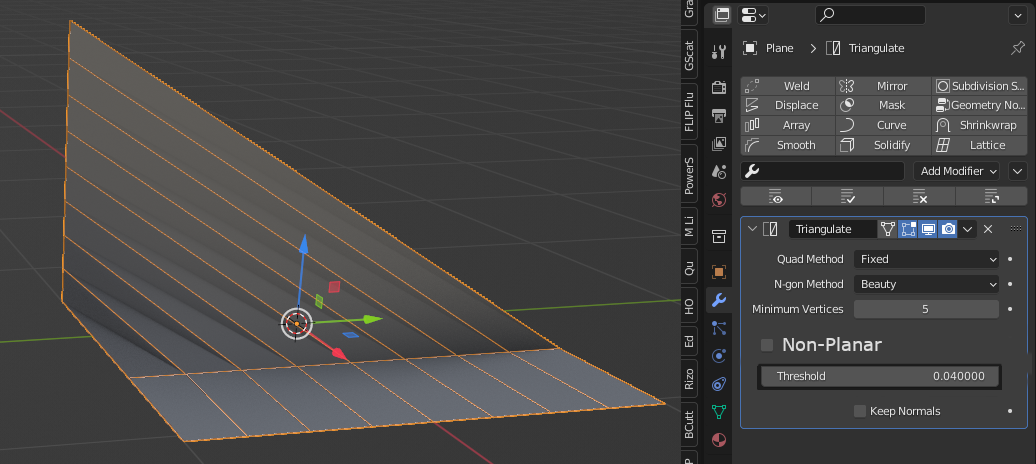Open the Scene properties icon
This screenshot has height=464, width=1036.
(x=719, y=172)
